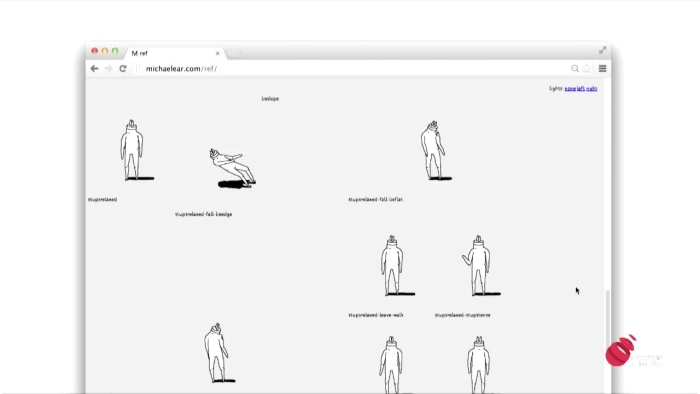
Task: Click the magnifier icon in the address bar
Action: [x=575, y=68]
